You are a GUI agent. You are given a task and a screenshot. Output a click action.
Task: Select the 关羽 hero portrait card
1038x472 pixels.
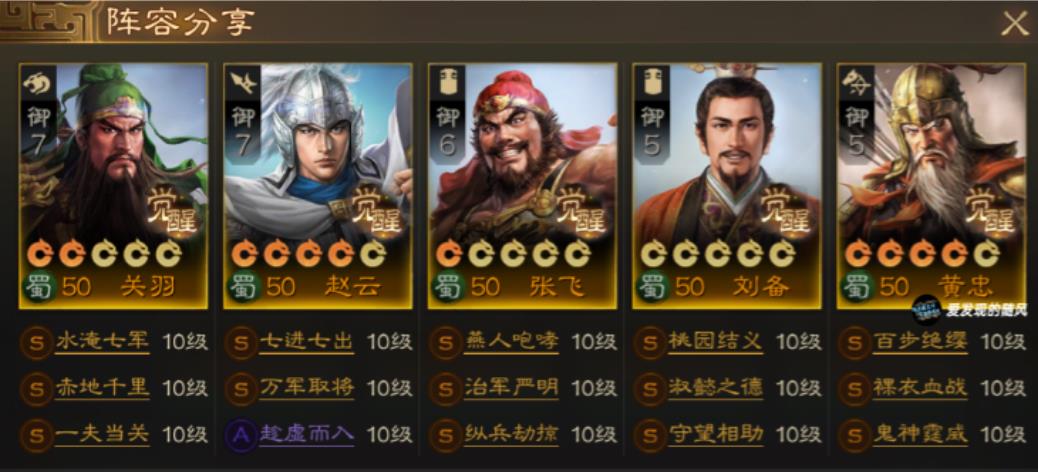113,186
